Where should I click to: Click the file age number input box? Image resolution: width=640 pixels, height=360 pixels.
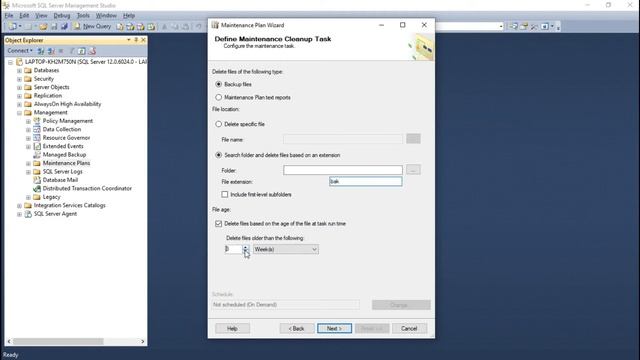(x=233, y=249)
